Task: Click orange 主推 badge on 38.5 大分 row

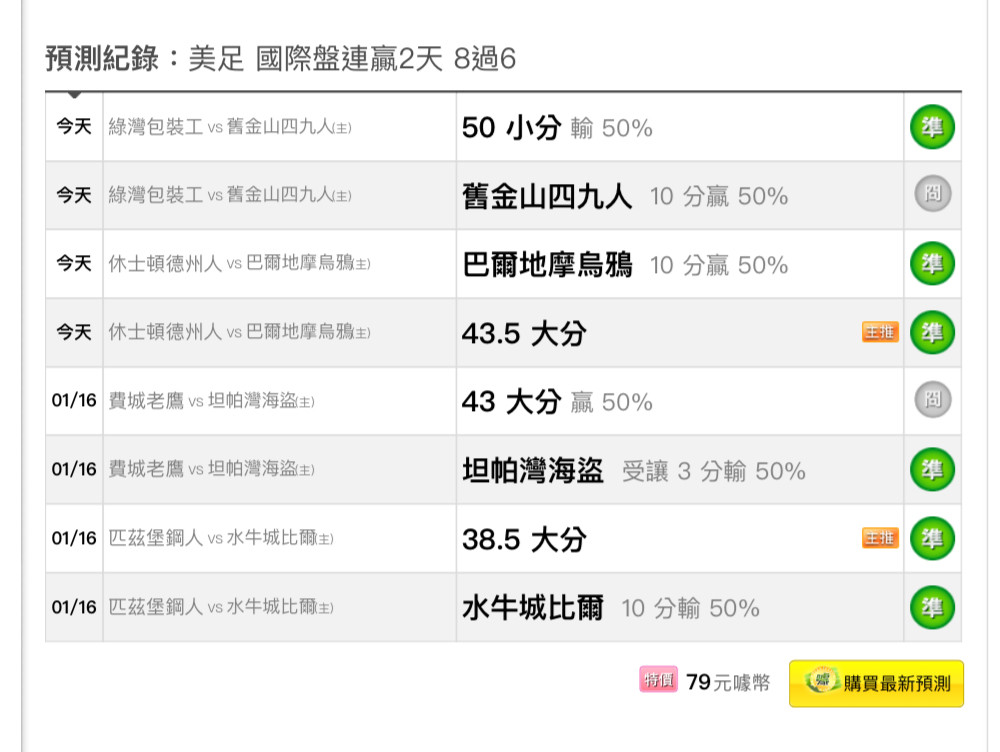Action: pyautogui.click(x=880, y=538)
